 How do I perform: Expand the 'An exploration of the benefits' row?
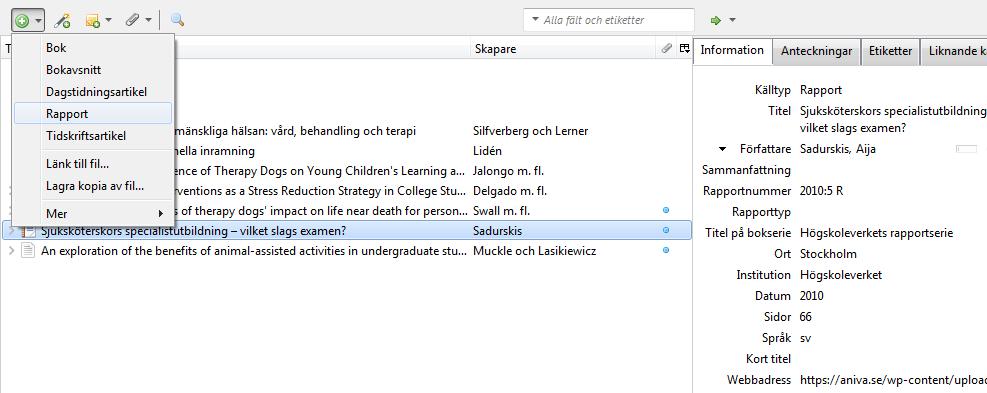11,251
